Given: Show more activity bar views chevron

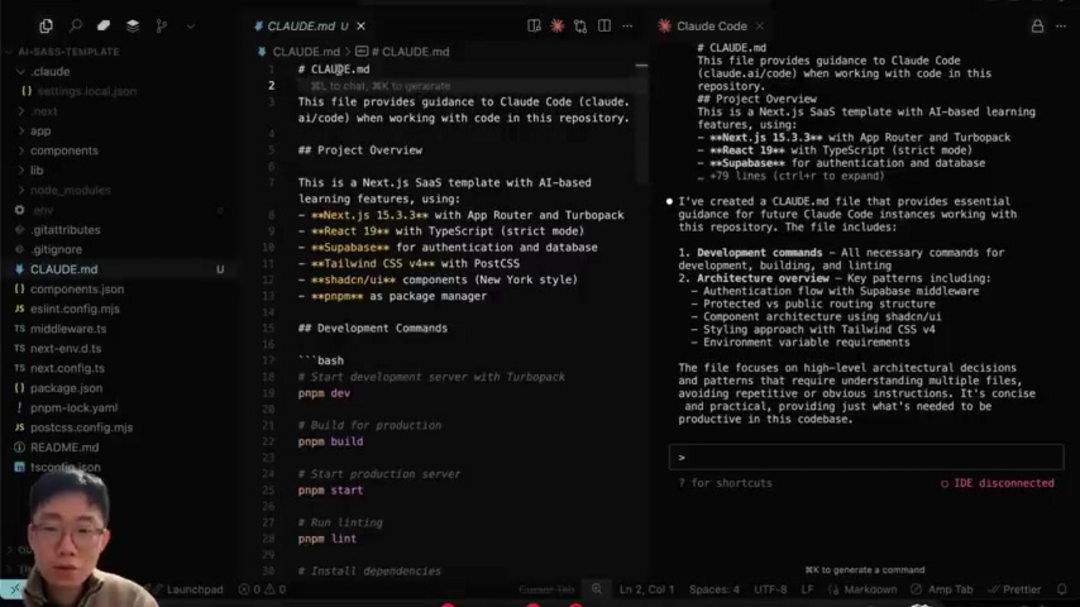Looking at the screenshot, I should (x=190, y=26).
